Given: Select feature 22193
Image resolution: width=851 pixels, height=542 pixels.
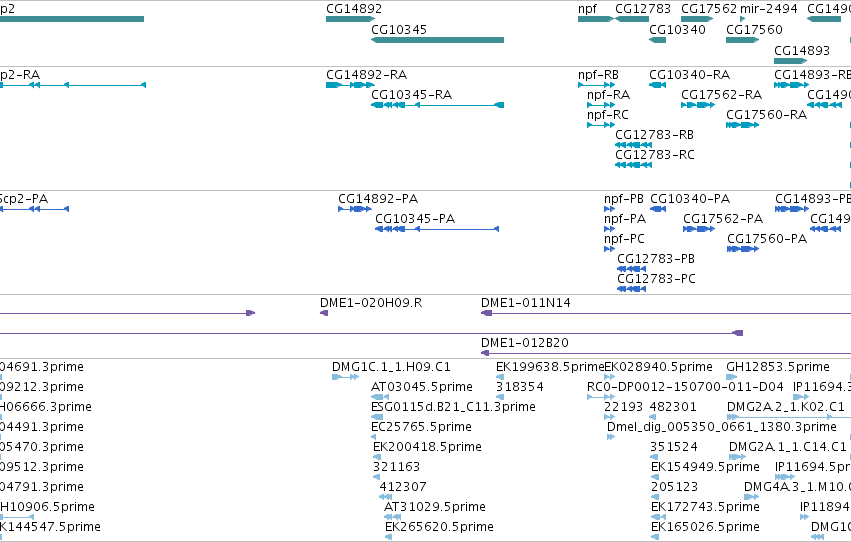Looking at the screenshot, I should tap(609, 417).
